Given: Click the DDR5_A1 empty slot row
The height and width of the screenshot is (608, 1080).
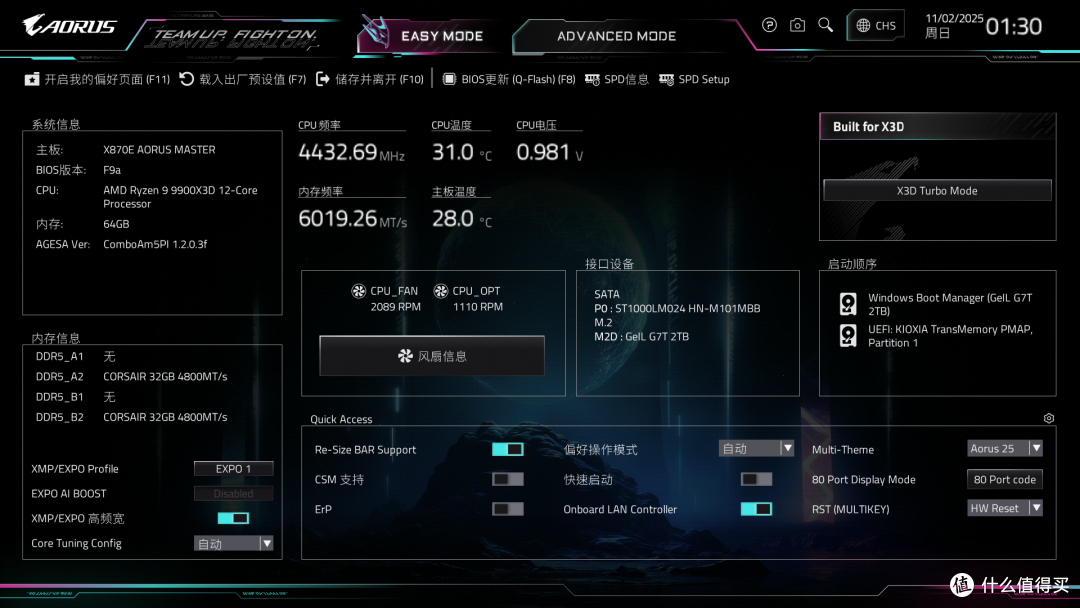Looking at the screenshot, I should (76, 357).
